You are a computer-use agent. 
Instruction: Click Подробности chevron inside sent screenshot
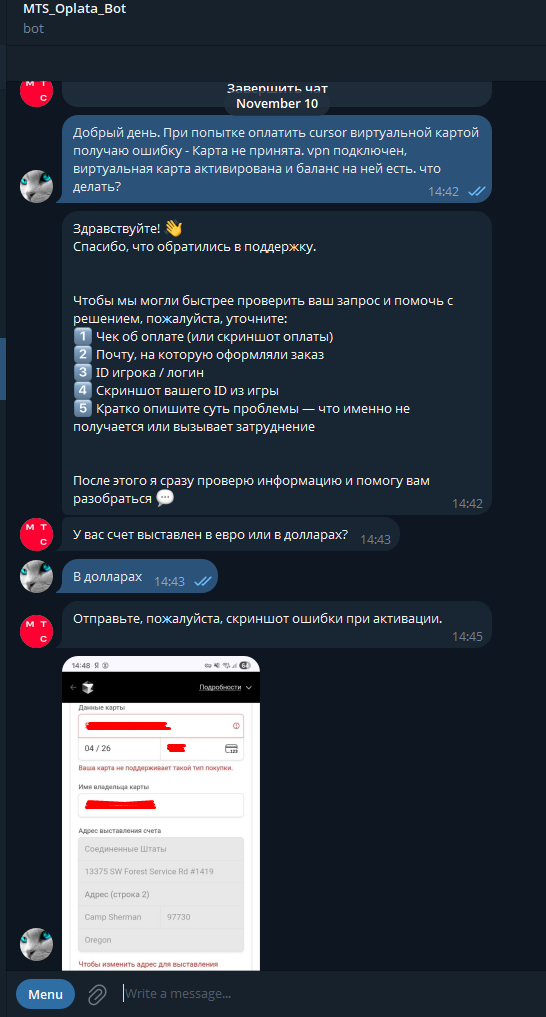[x=249, y=688]
